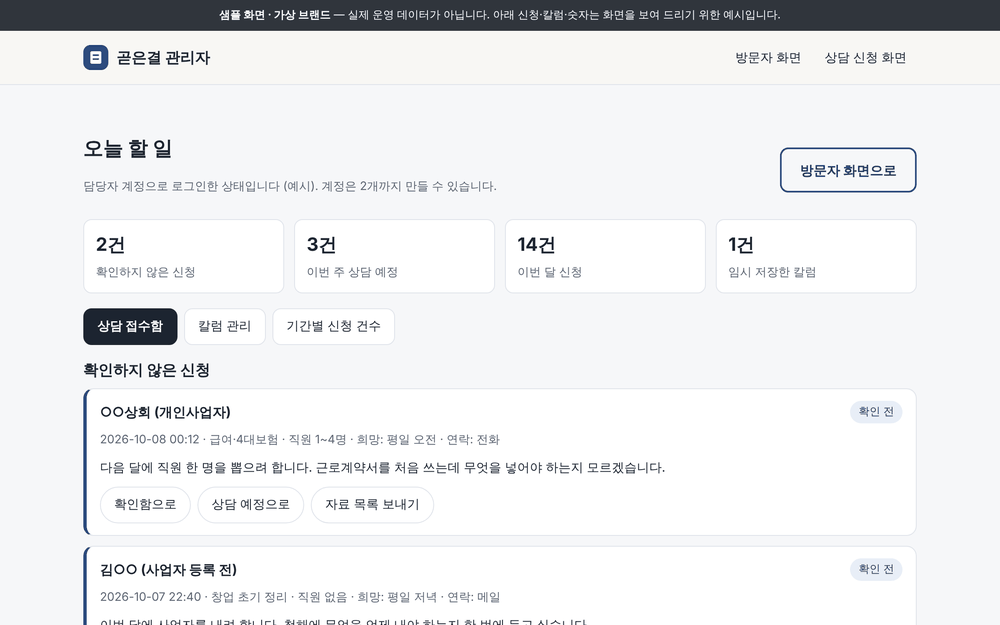Click 확인 전 badge on ○○상회 card
The image size is (1000, 625).
876,412
